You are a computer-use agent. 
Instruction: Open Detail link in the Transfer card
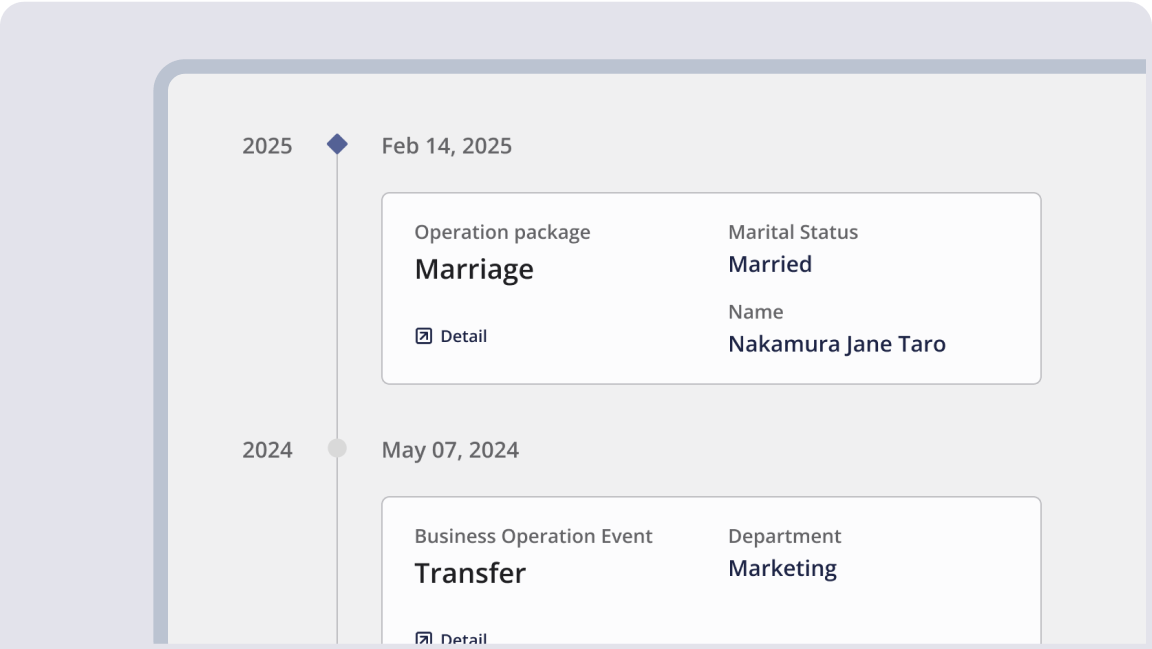[463, 638]
